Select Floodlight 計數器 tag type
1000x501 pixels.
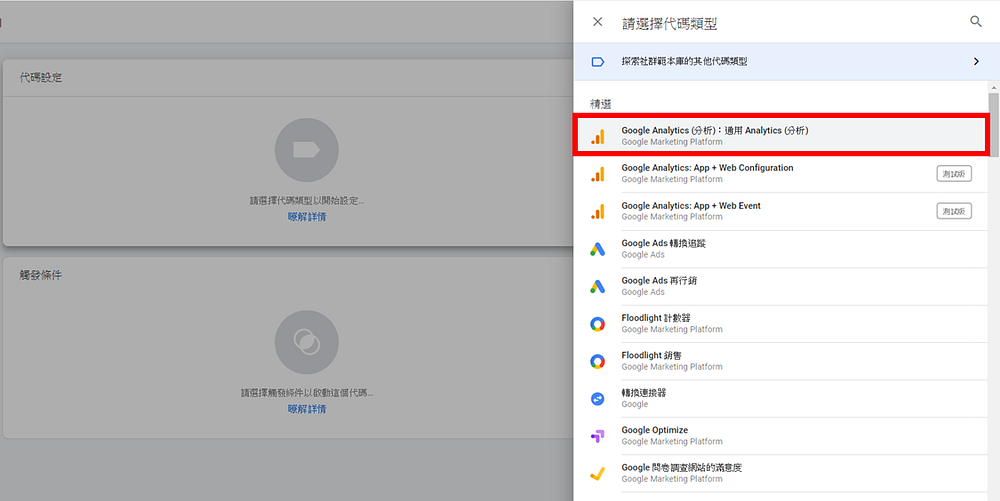point(782,323)
